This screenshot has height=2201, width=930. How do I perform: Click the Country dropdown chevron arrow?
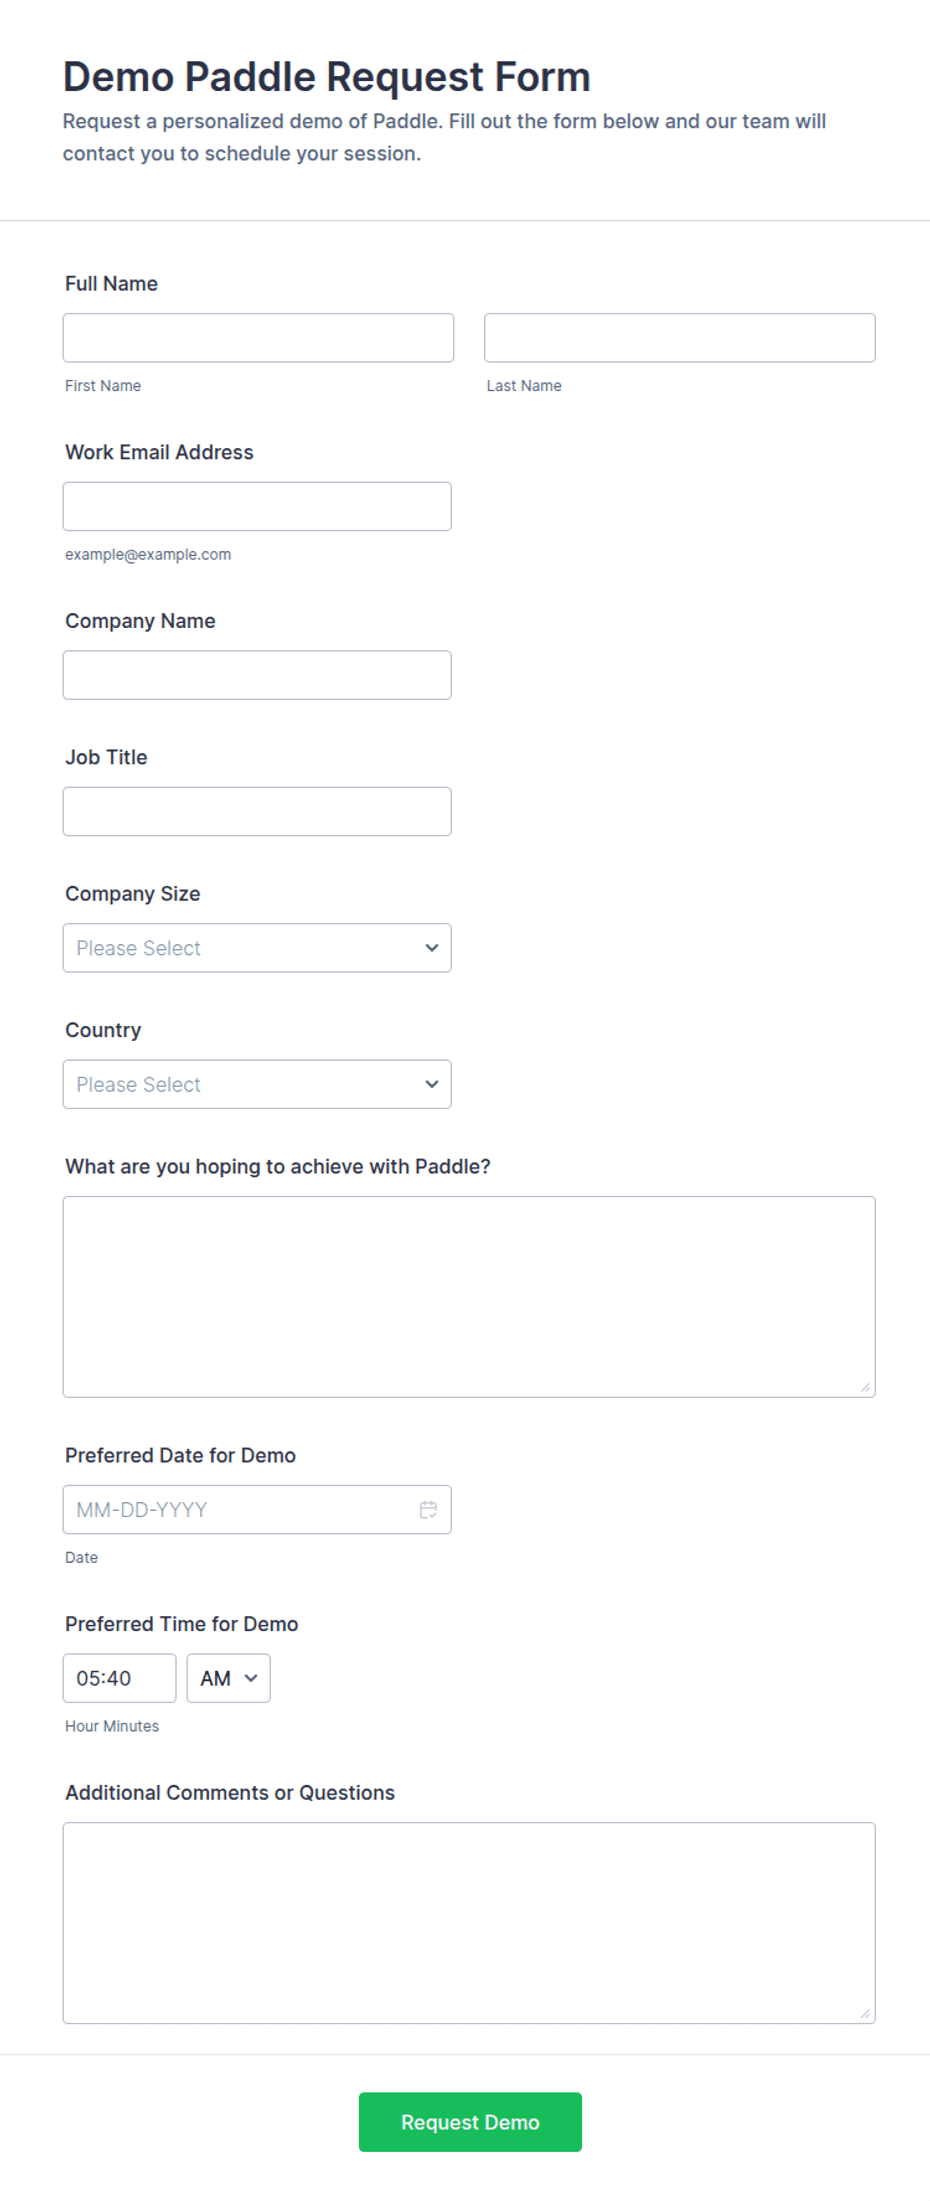(432, 1084)
